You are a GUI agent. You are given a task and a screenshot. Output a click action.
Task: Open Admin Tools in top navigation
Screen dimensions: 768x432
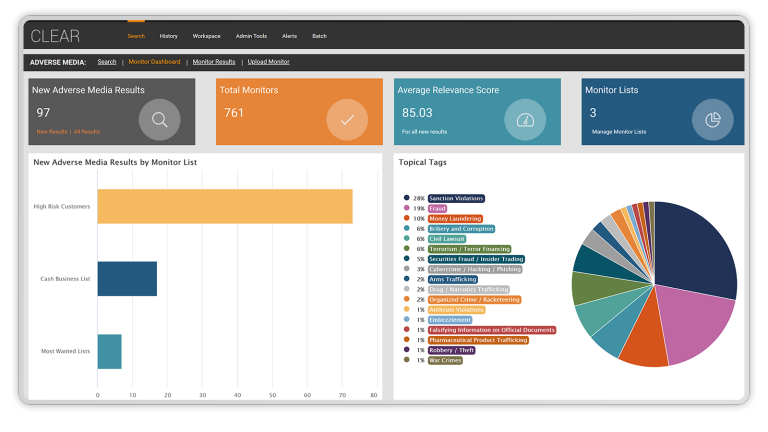click(251, 36)
